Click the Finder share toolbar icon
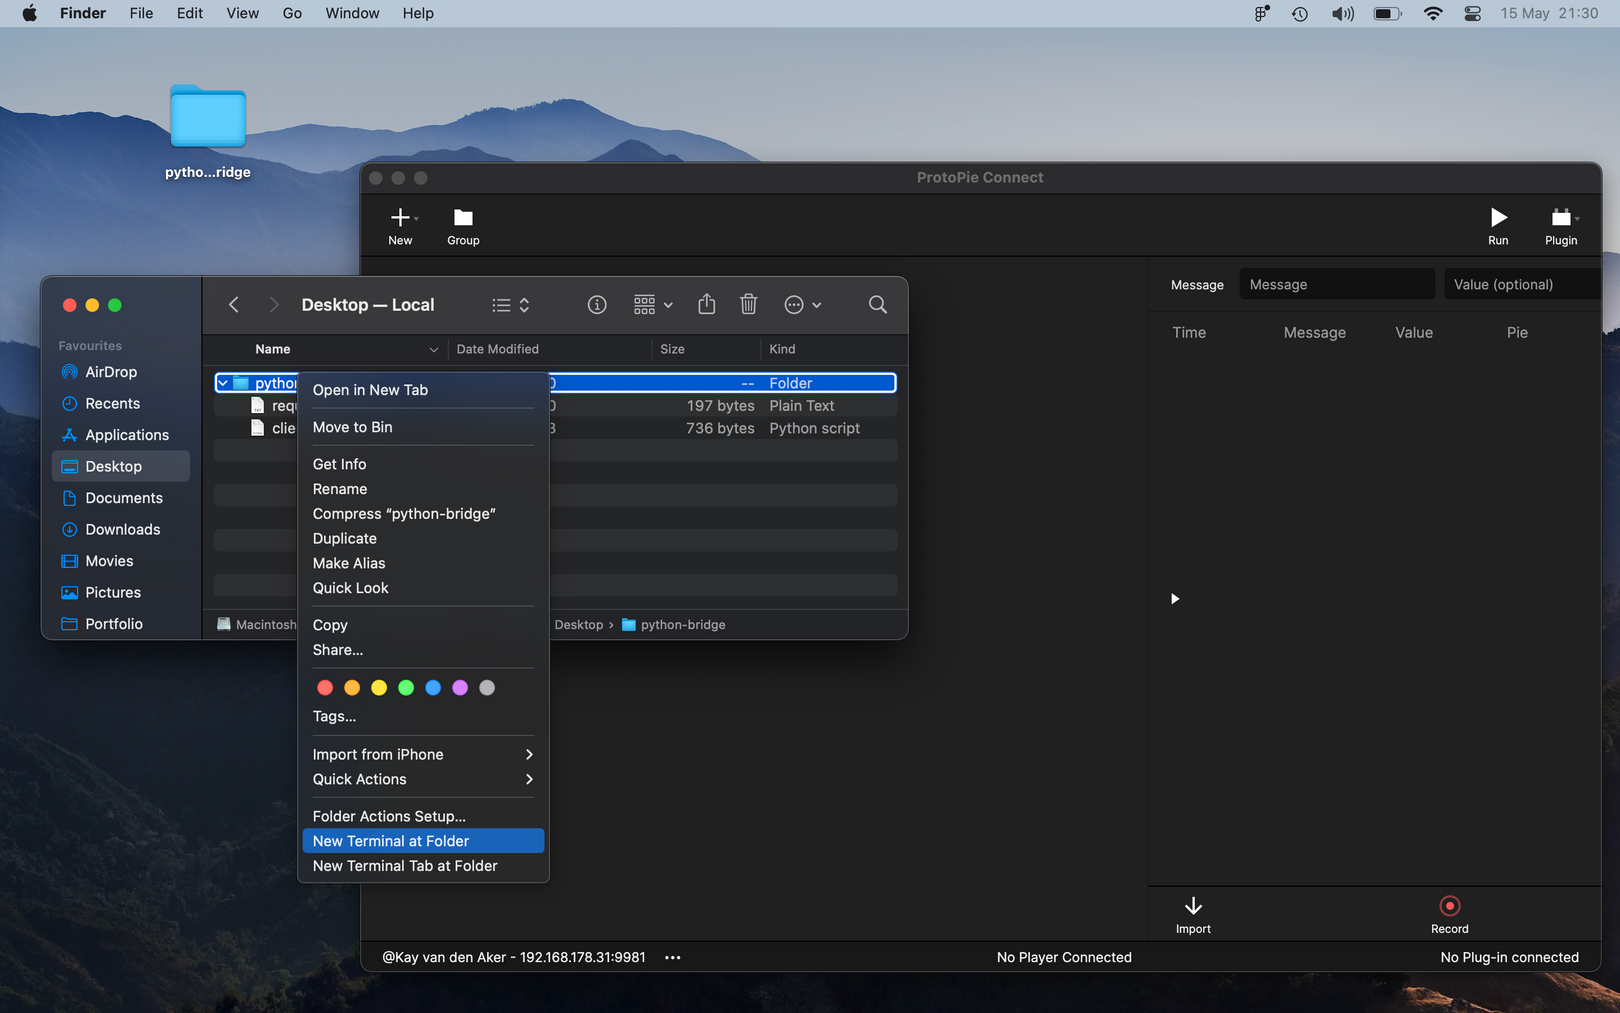1620x1013 pixels. 707,305
